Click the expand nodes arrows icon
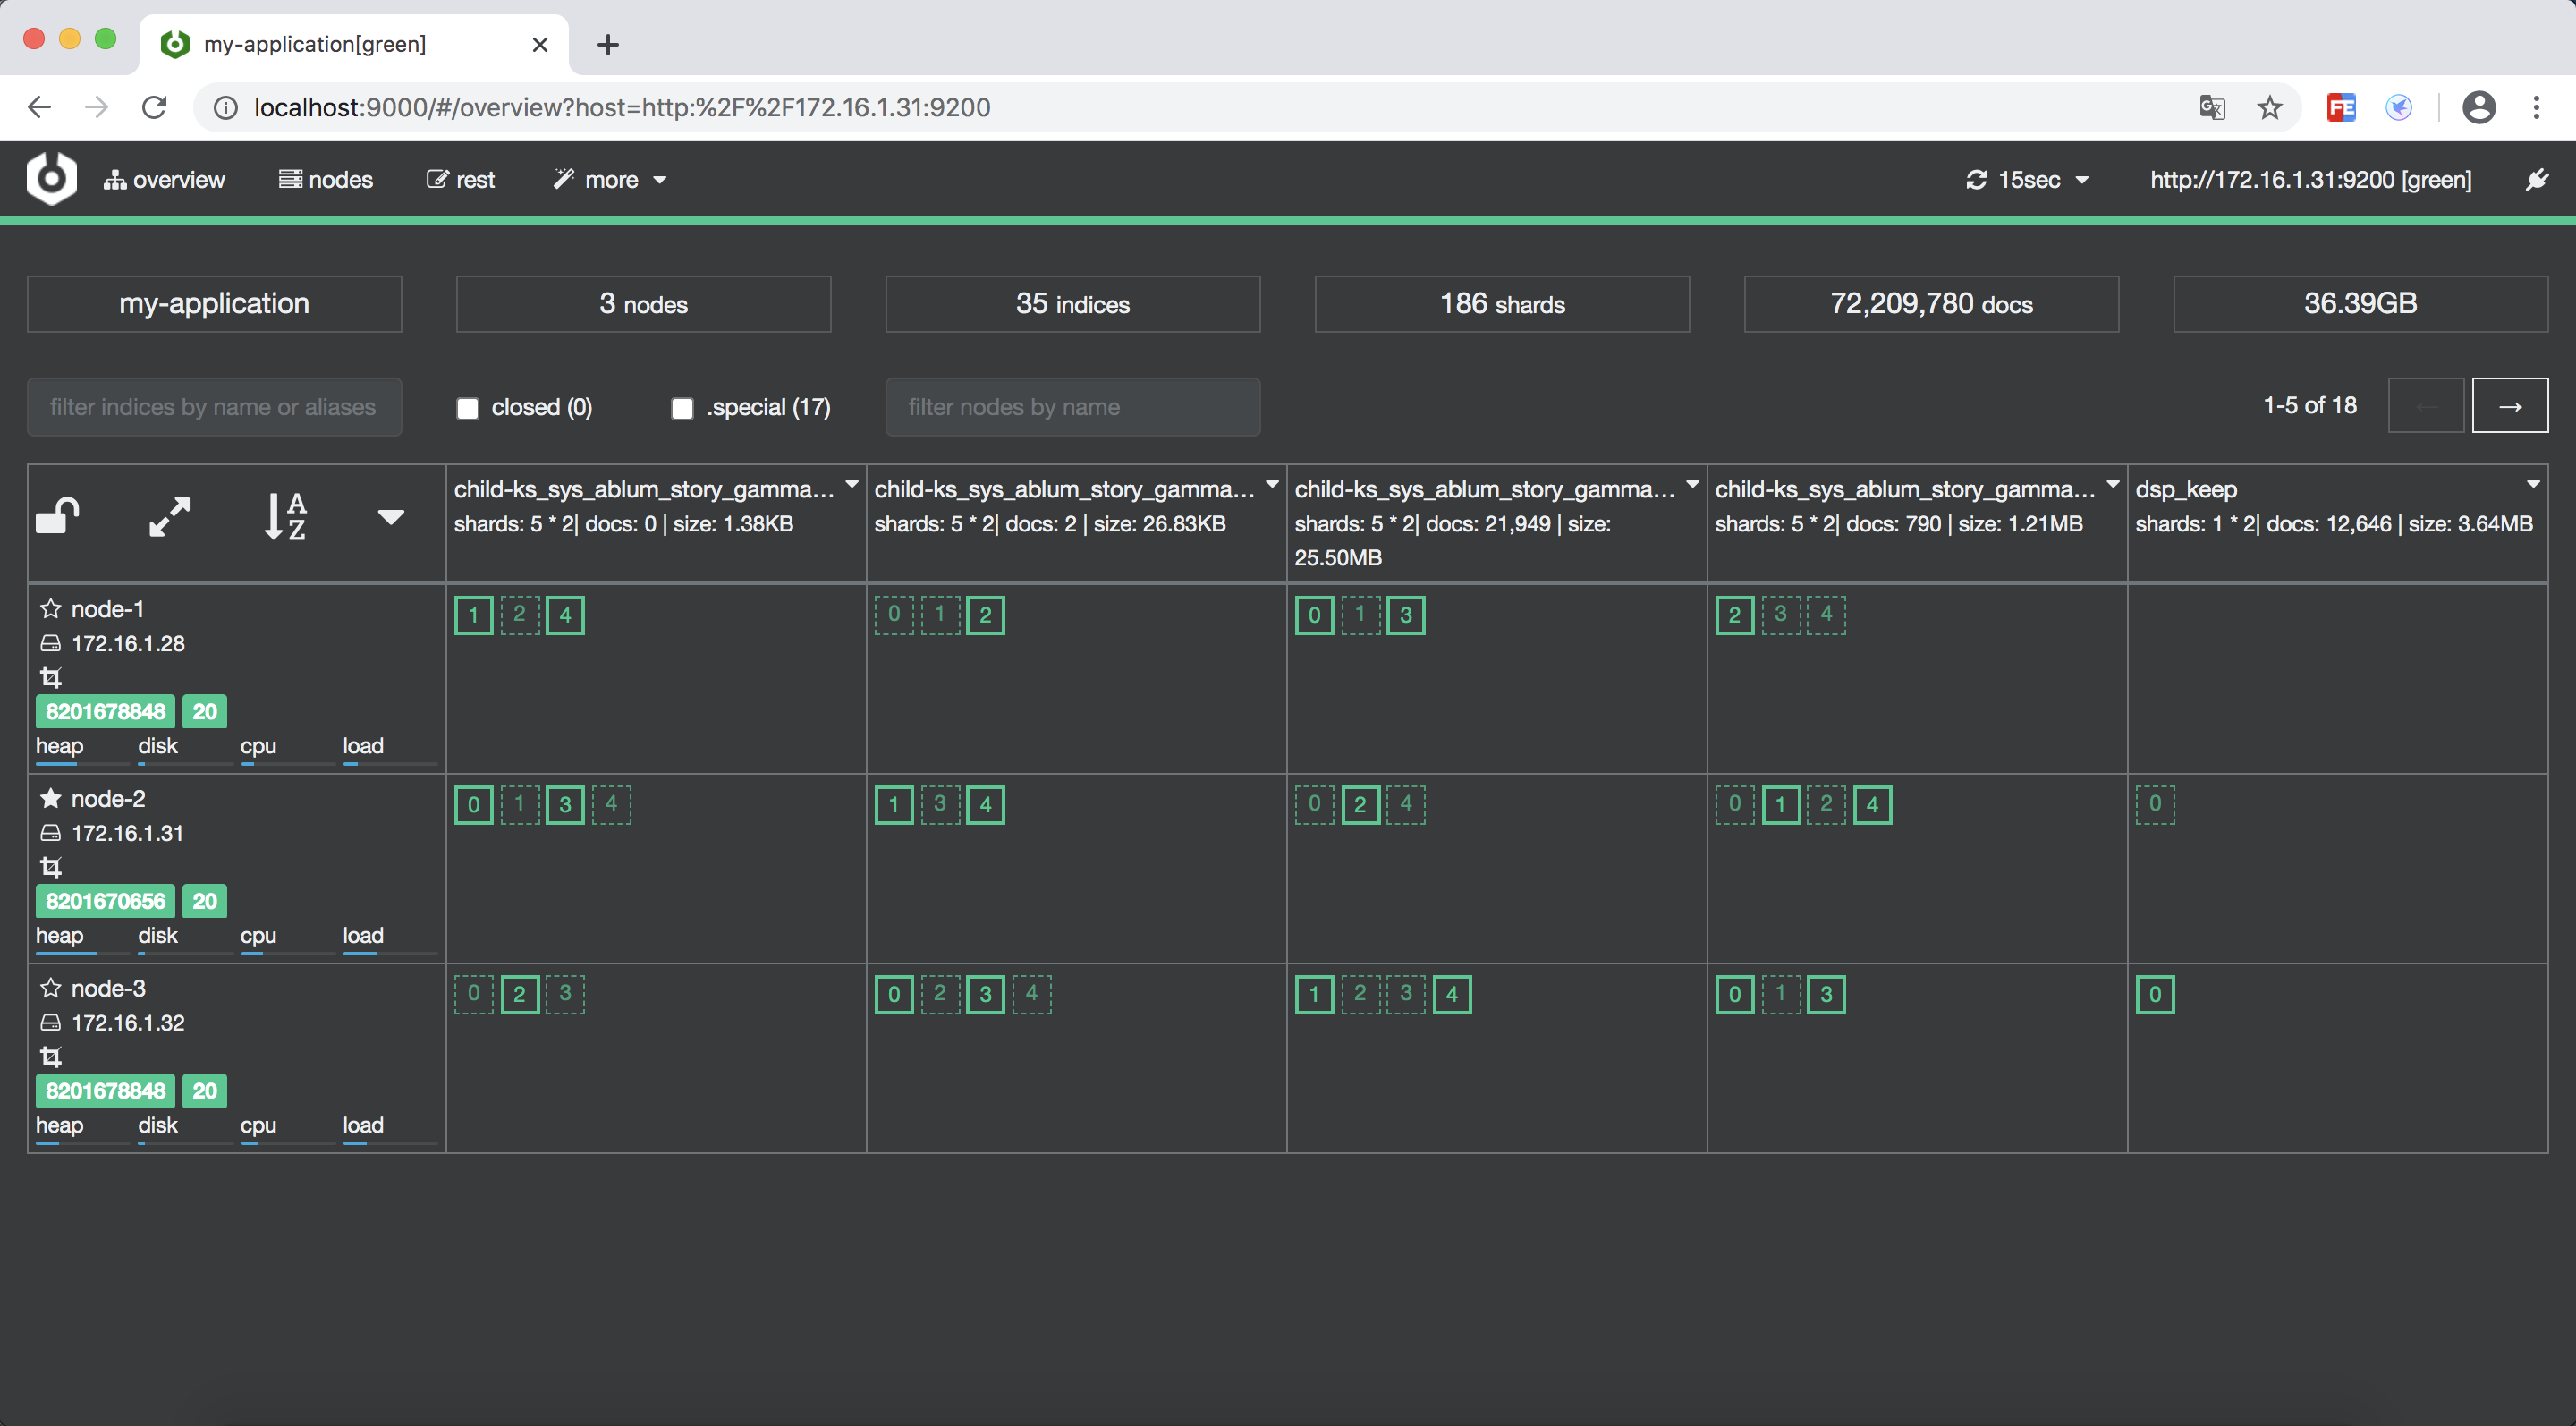The height and width of the screenshot is (1426, 2576). [x=170, y=516]
